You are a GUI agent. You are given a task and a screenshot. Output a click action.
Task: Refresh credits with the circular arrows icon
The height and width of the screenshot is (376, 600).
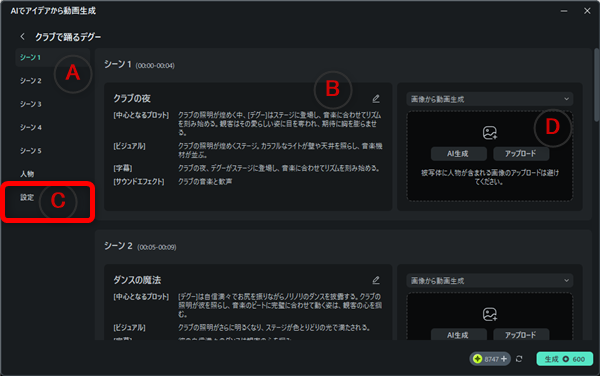(519, 359)
